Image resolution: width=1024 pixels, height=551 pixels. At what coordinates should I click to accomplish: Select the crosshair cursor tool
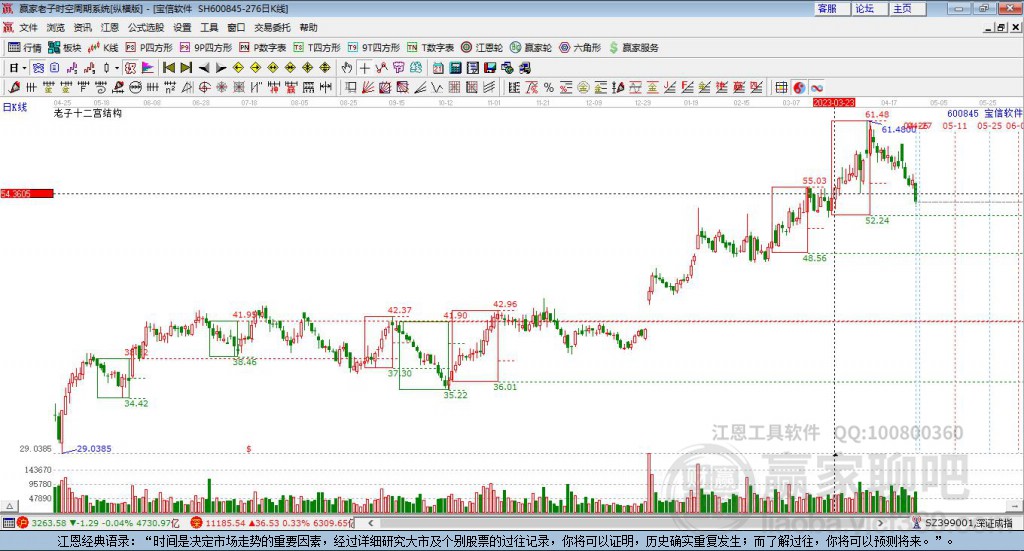coord(364,68)
